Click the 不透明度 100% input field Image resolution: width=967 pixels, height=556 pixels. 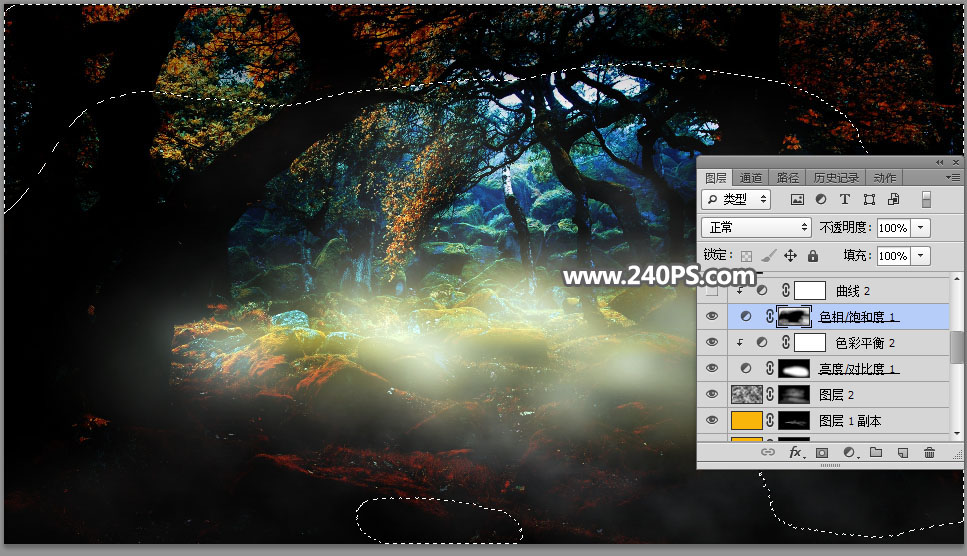click(x=892, y=227)
